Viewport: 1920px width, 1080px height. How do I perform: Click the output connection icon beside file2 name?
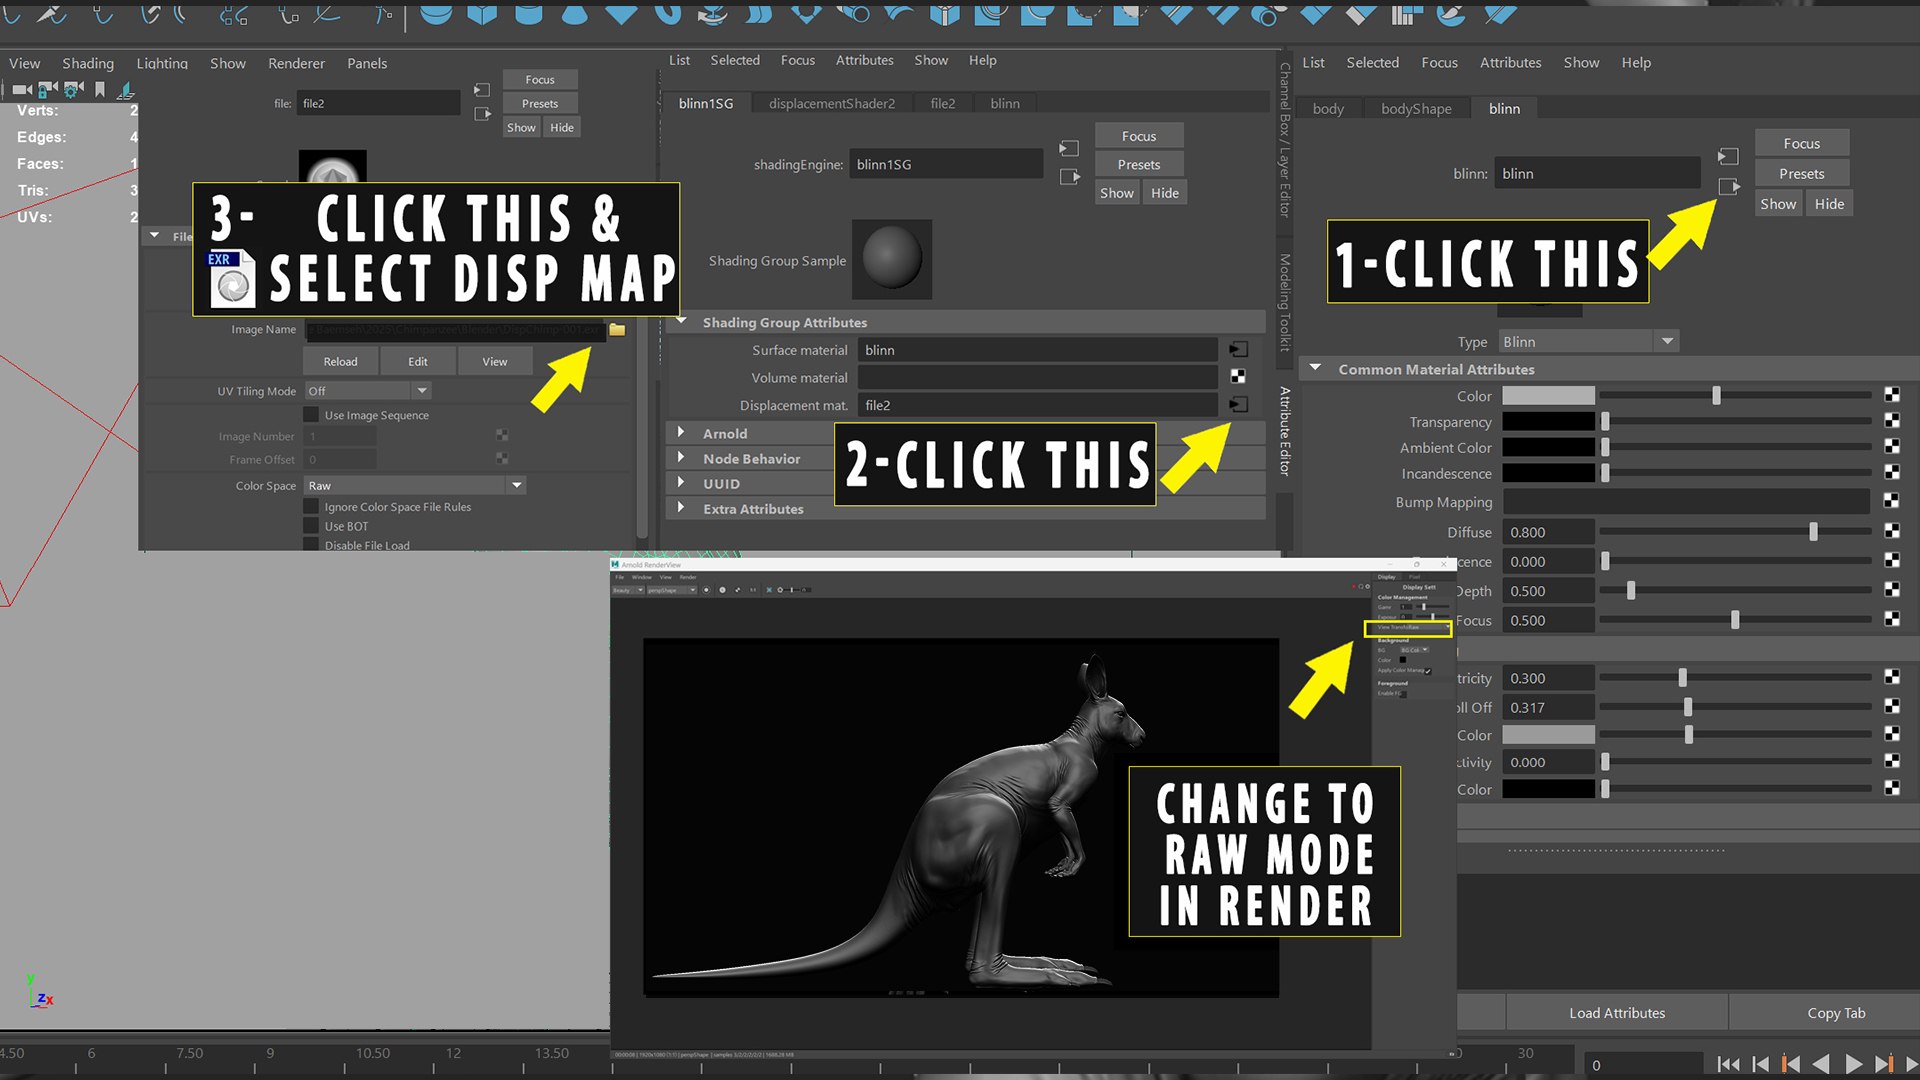(482, 114)
